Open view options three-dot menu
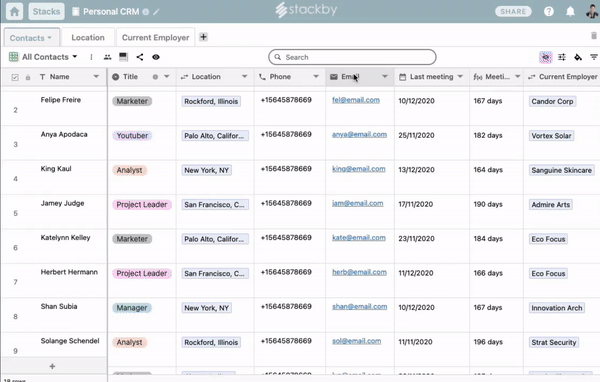Screen dimensions: 600x382 click(x=91, y=57)
